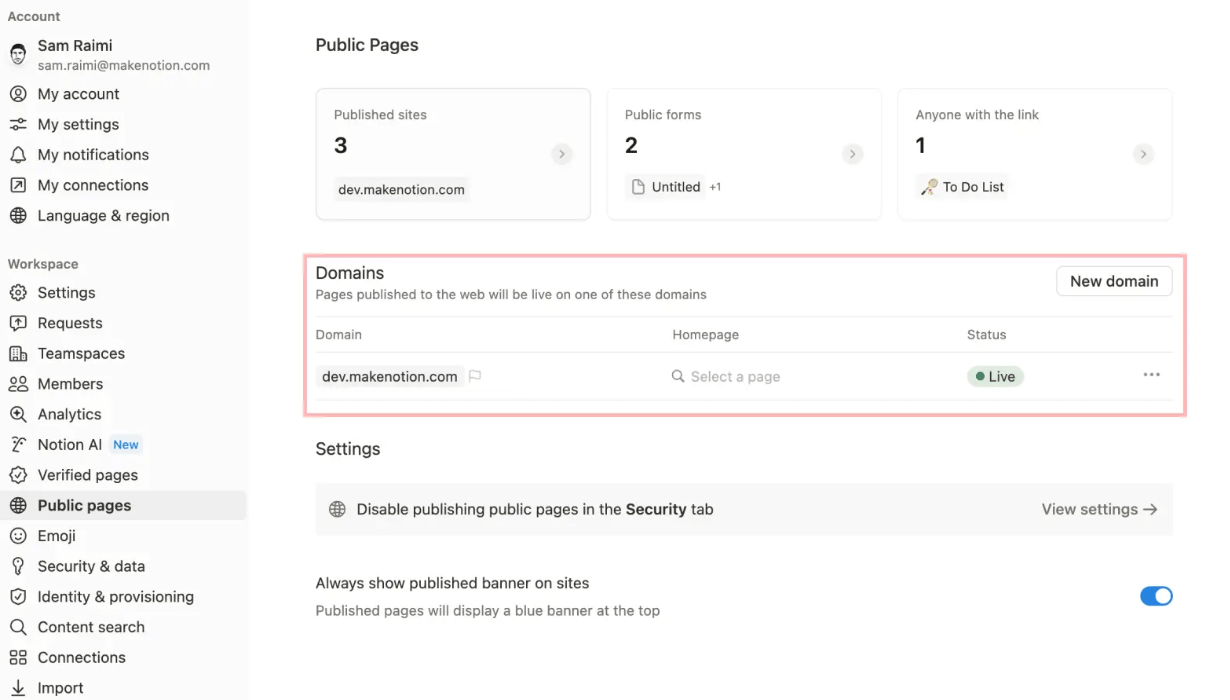Click the My account person icon
1230x700 pixels.
[18, 94]
